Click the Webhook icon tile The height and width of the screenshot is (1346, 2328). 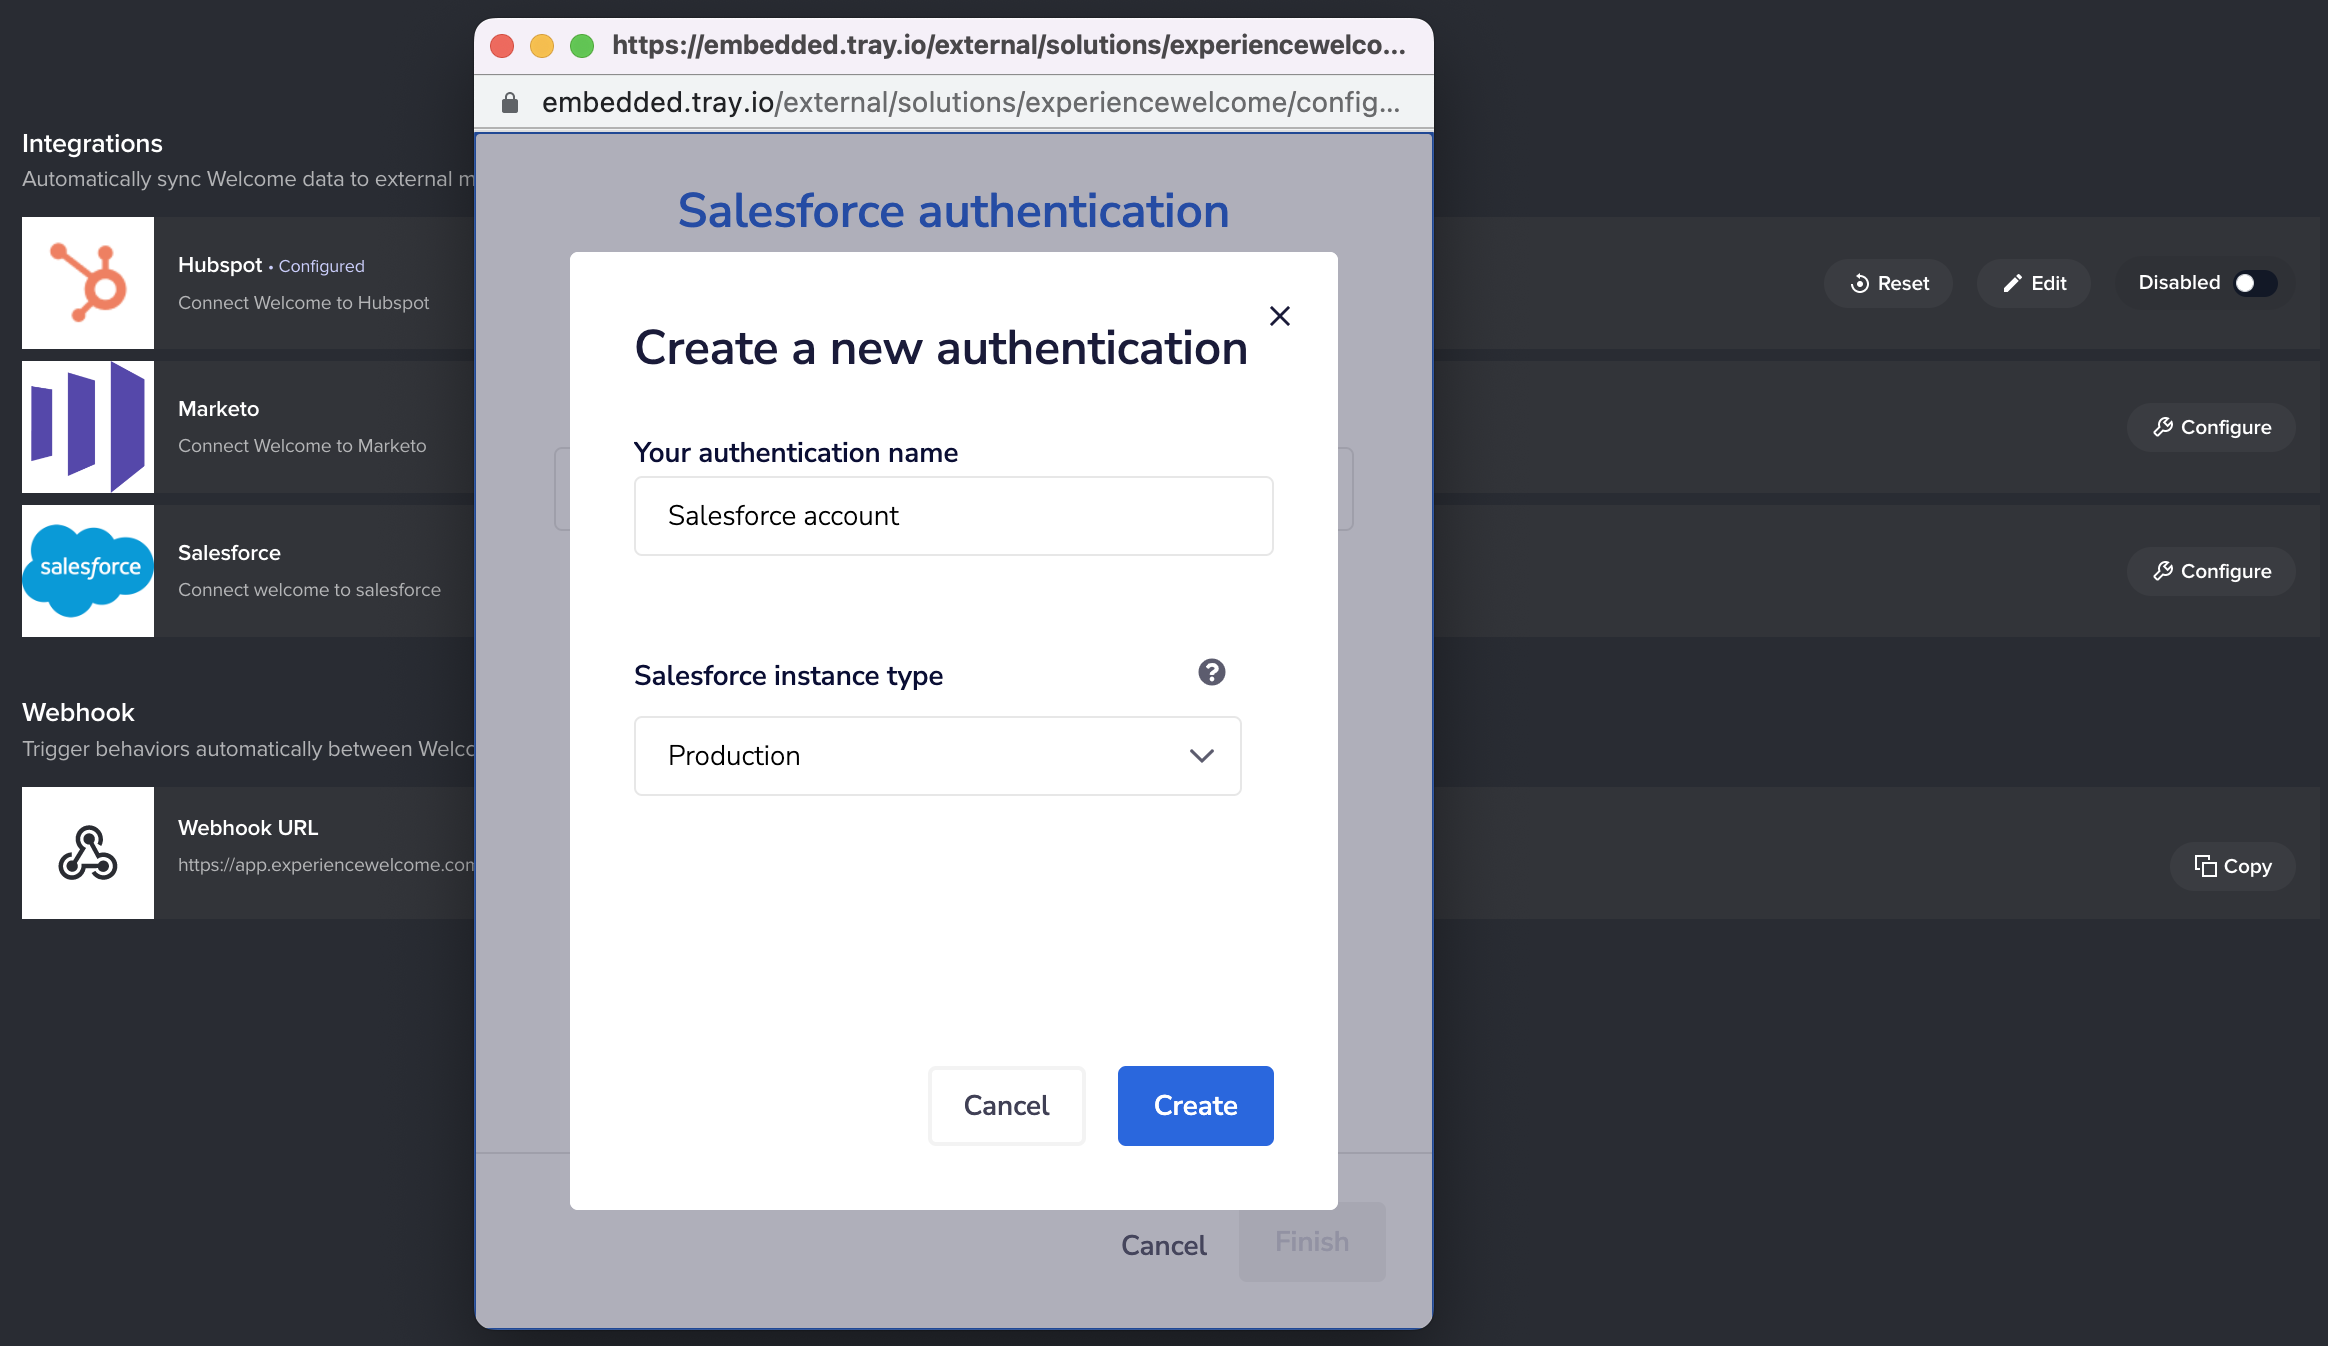pyautogui.click(x=88, y=853)
